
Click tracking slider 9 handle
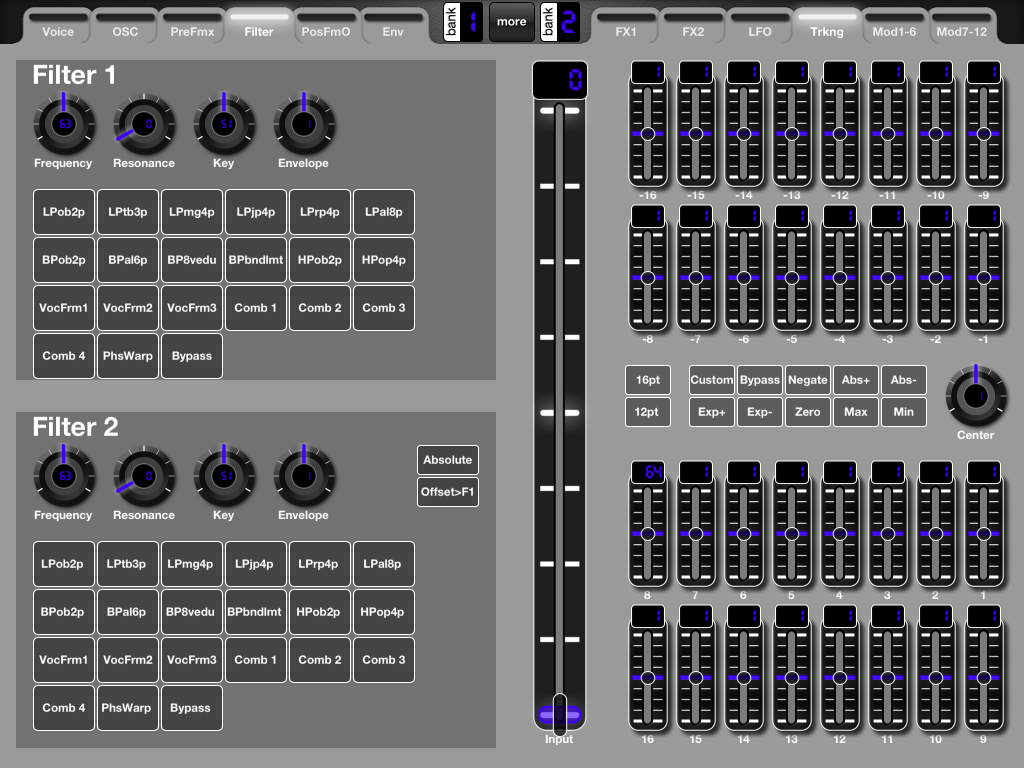pos(984,678)
